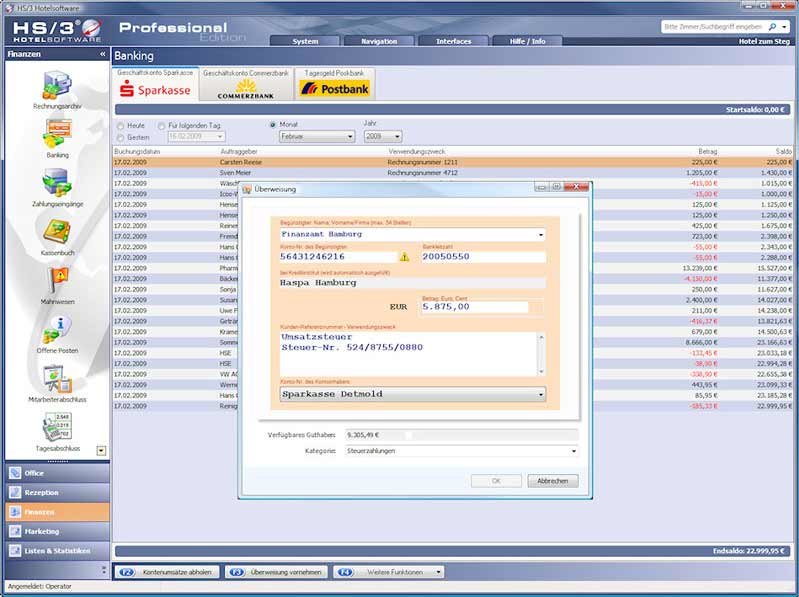Click the F3 key icon in bottom toolbar
Screen dimensions: 799x597
(x=236, y=572)
